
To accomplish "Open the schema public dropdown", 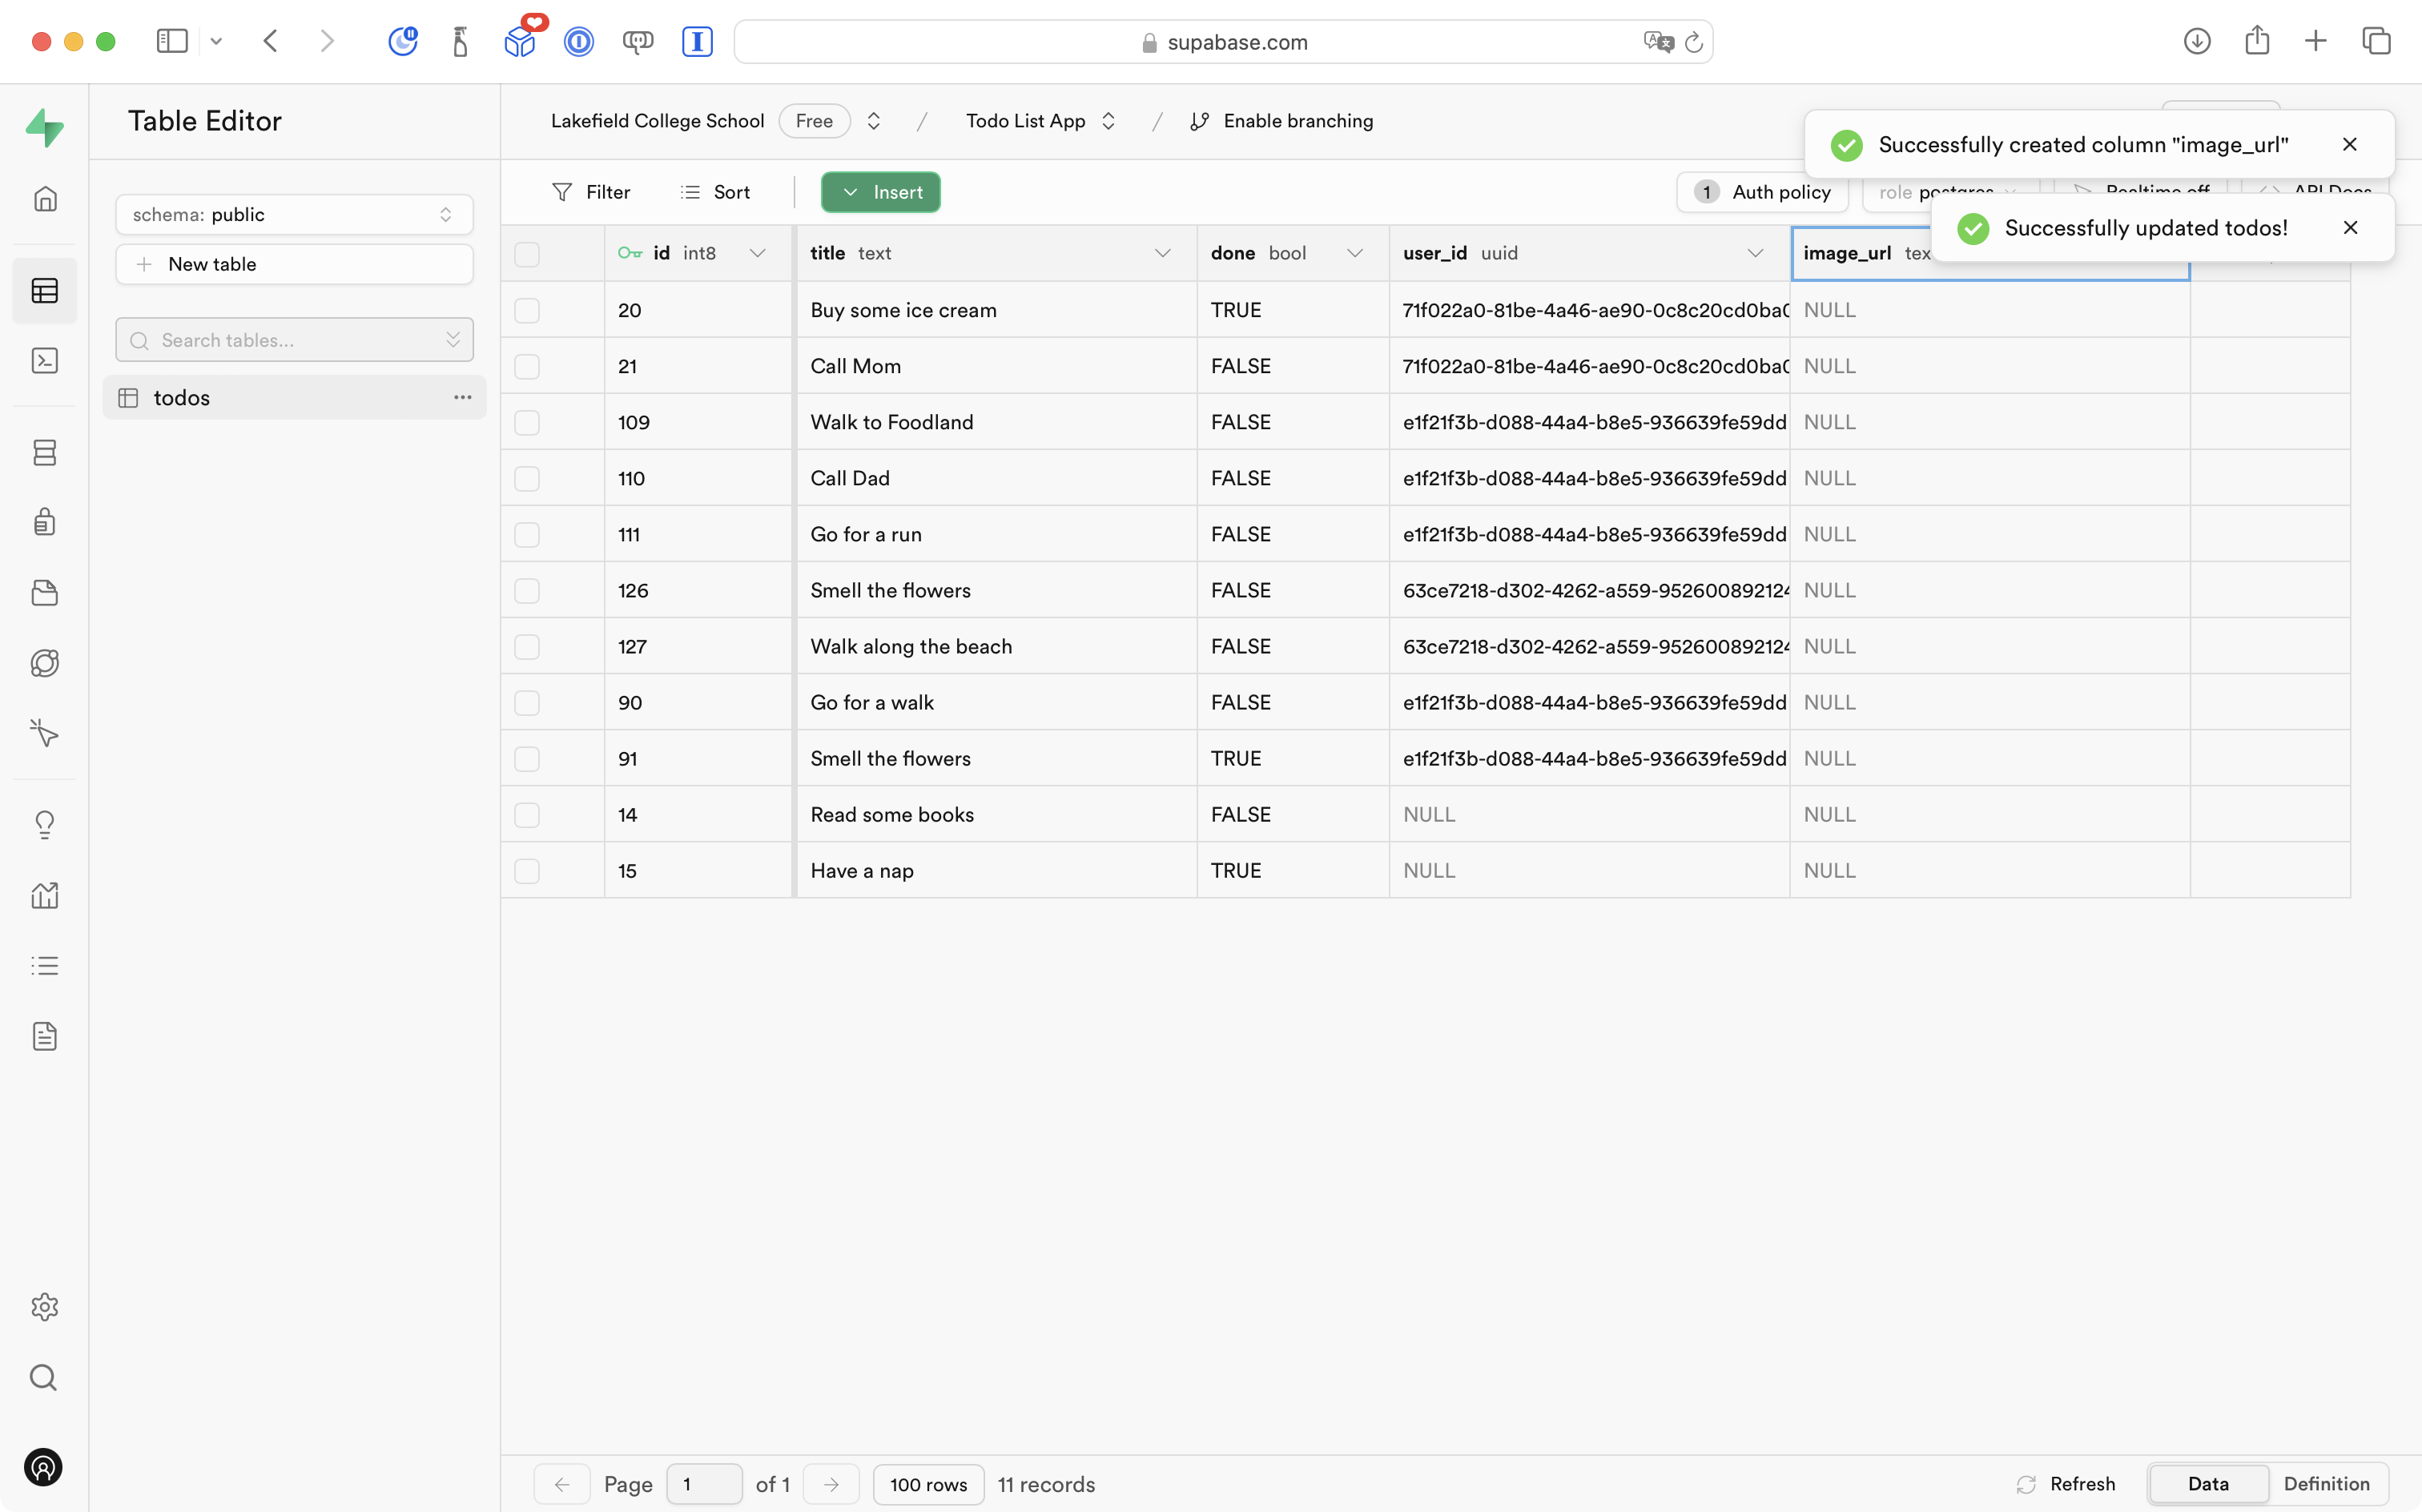I will pos(294,215).
